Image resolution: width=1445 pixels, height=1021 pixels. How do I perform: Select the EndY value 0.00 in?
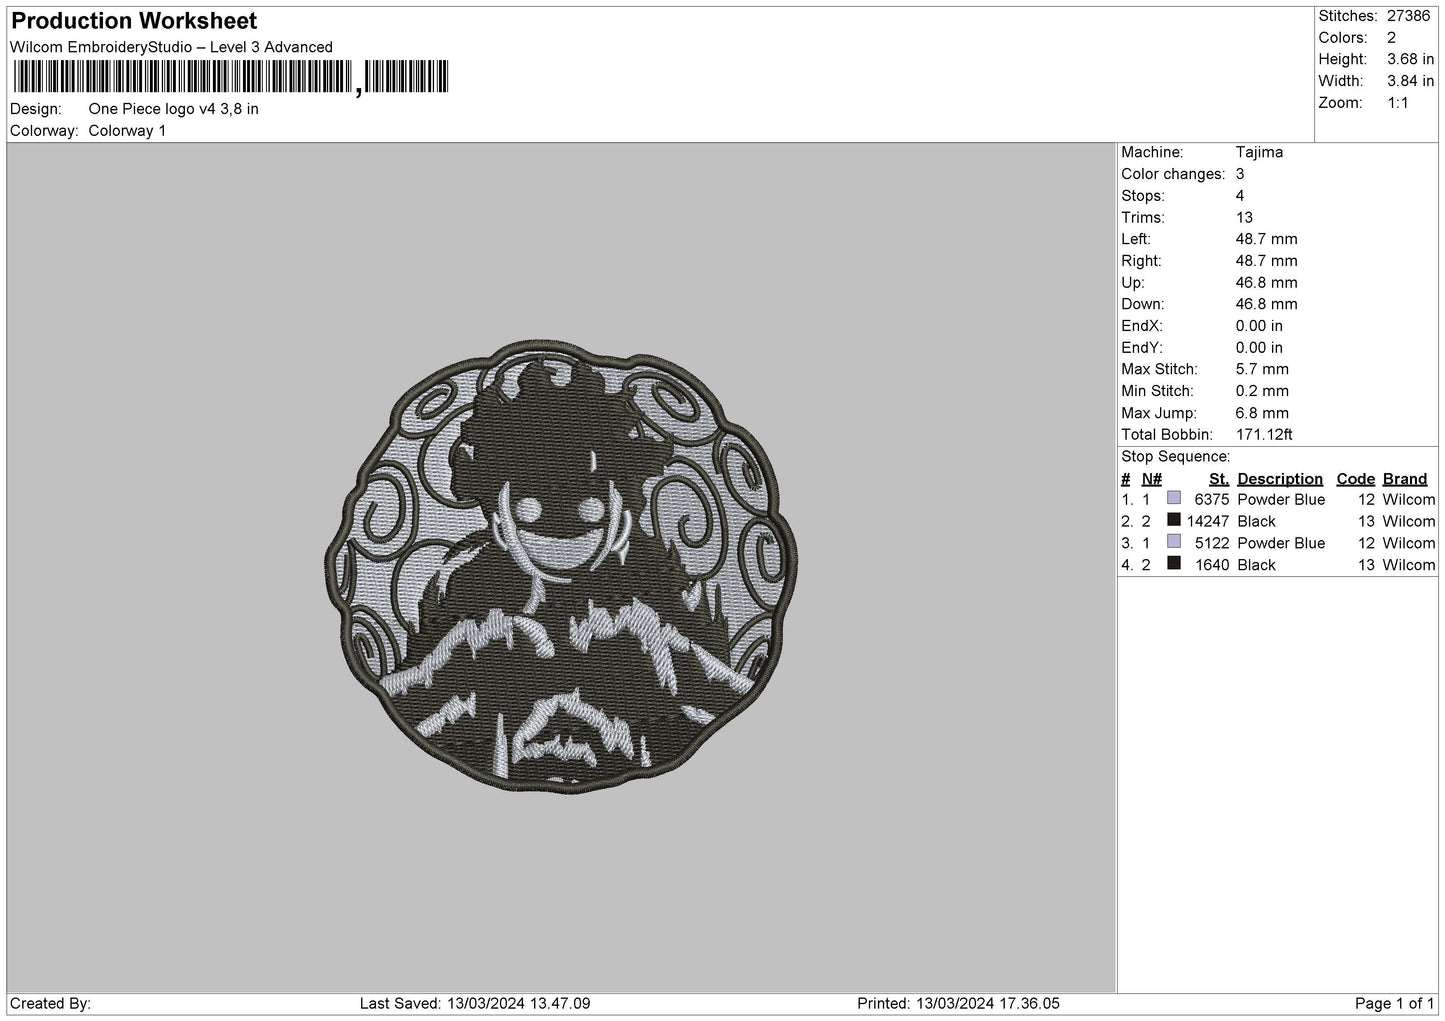[1259, 348]
